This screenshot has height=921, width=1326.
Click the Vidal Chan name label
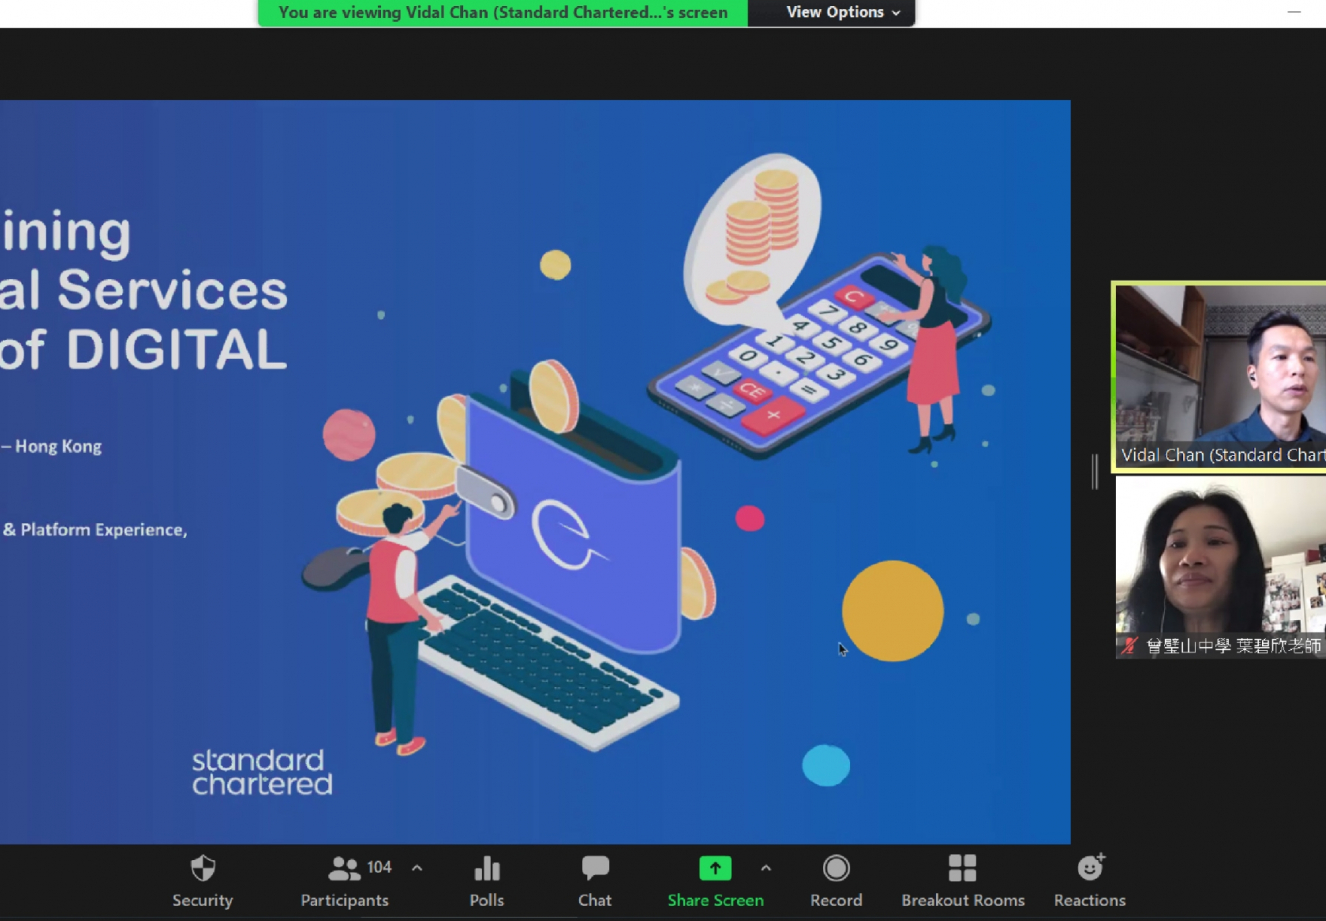point(1222,455)
